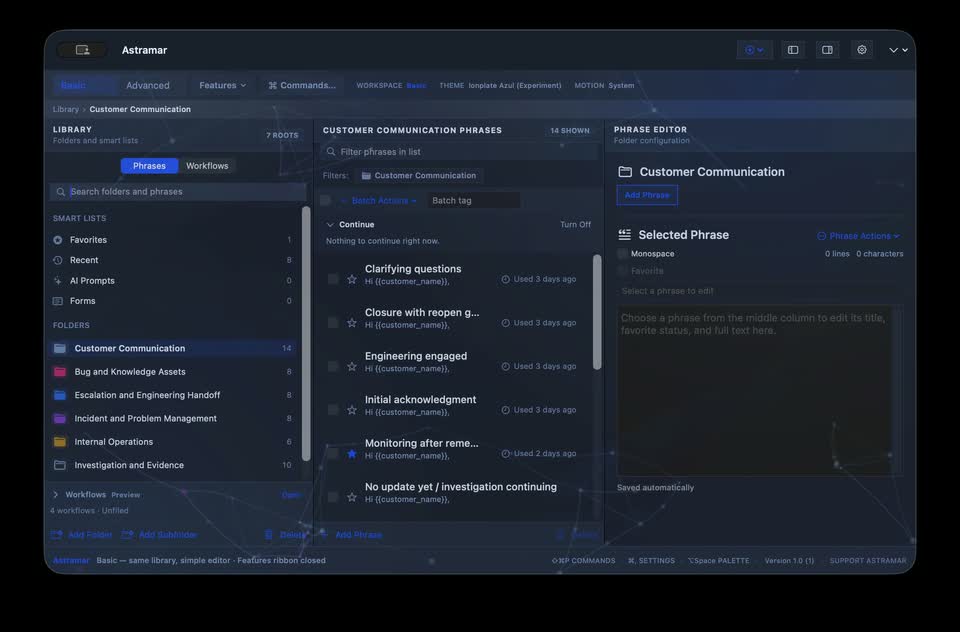Favorite the Closure with reopen phrase star
This screenshot has width=960, height=632.
[352, 323]
